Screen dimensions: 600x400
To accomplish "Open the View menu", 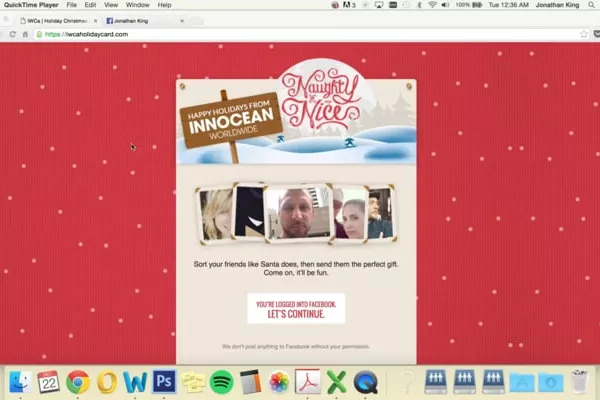I will (x=111, y=5).
